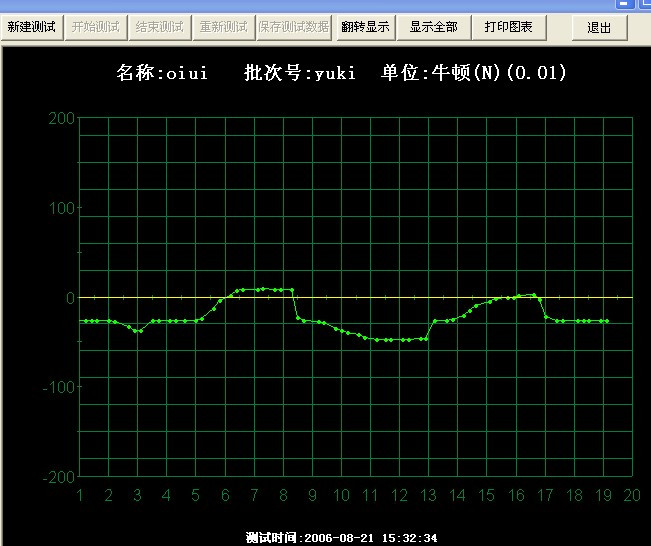
Task: Select the 重新测试 button
Action: (x=223, y=27)
